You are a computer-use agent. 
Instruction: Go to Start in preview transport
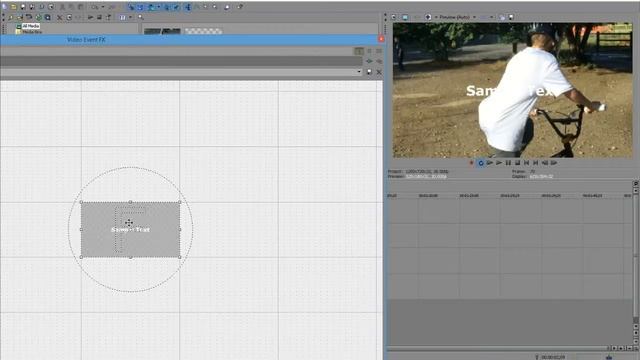(527, 163)
